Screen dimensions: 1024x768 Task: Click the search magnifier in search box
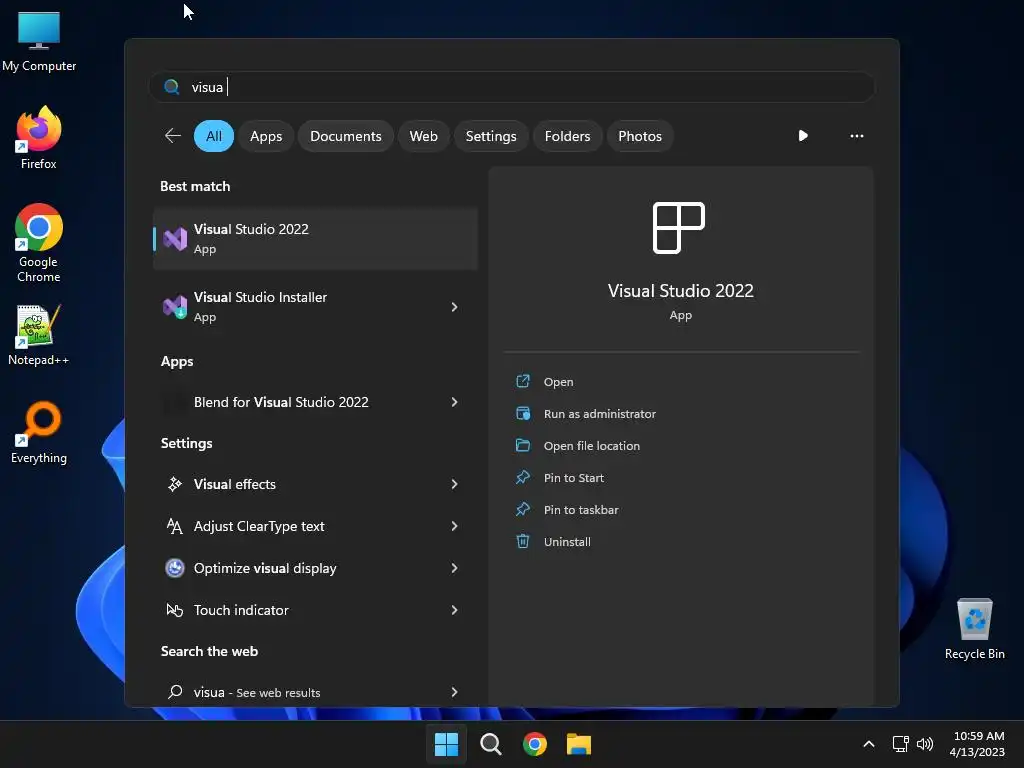point(172,87)
